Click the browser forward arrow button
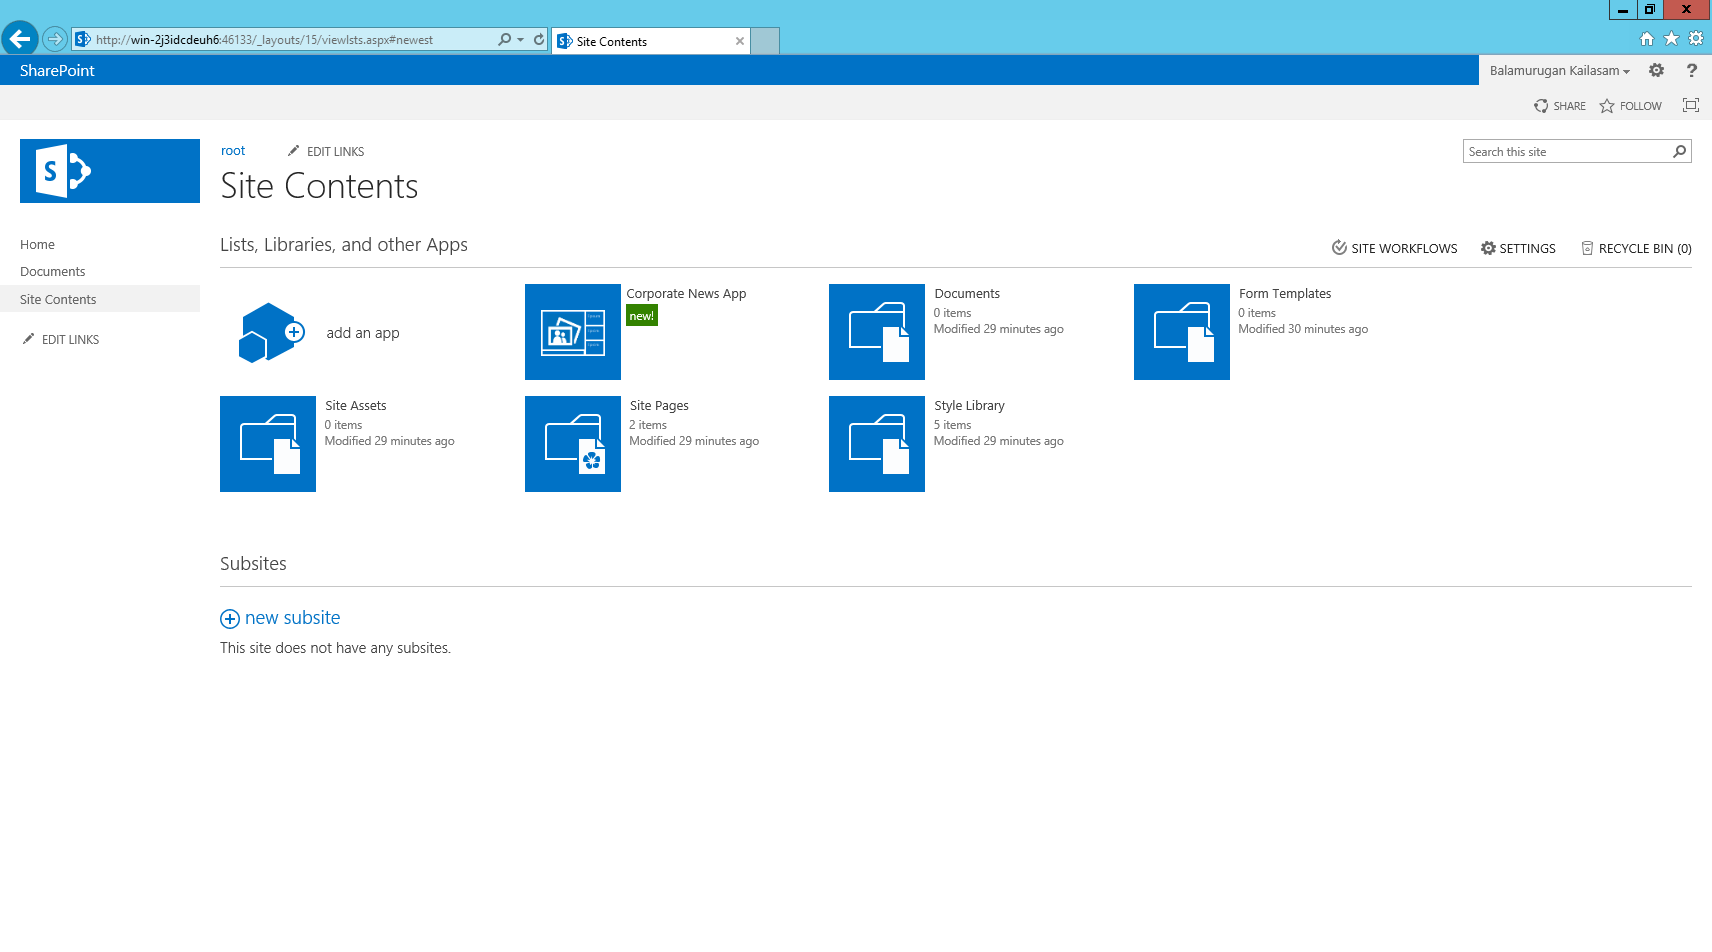Screen dimensions: 1712x952 (x=55, y=39)
